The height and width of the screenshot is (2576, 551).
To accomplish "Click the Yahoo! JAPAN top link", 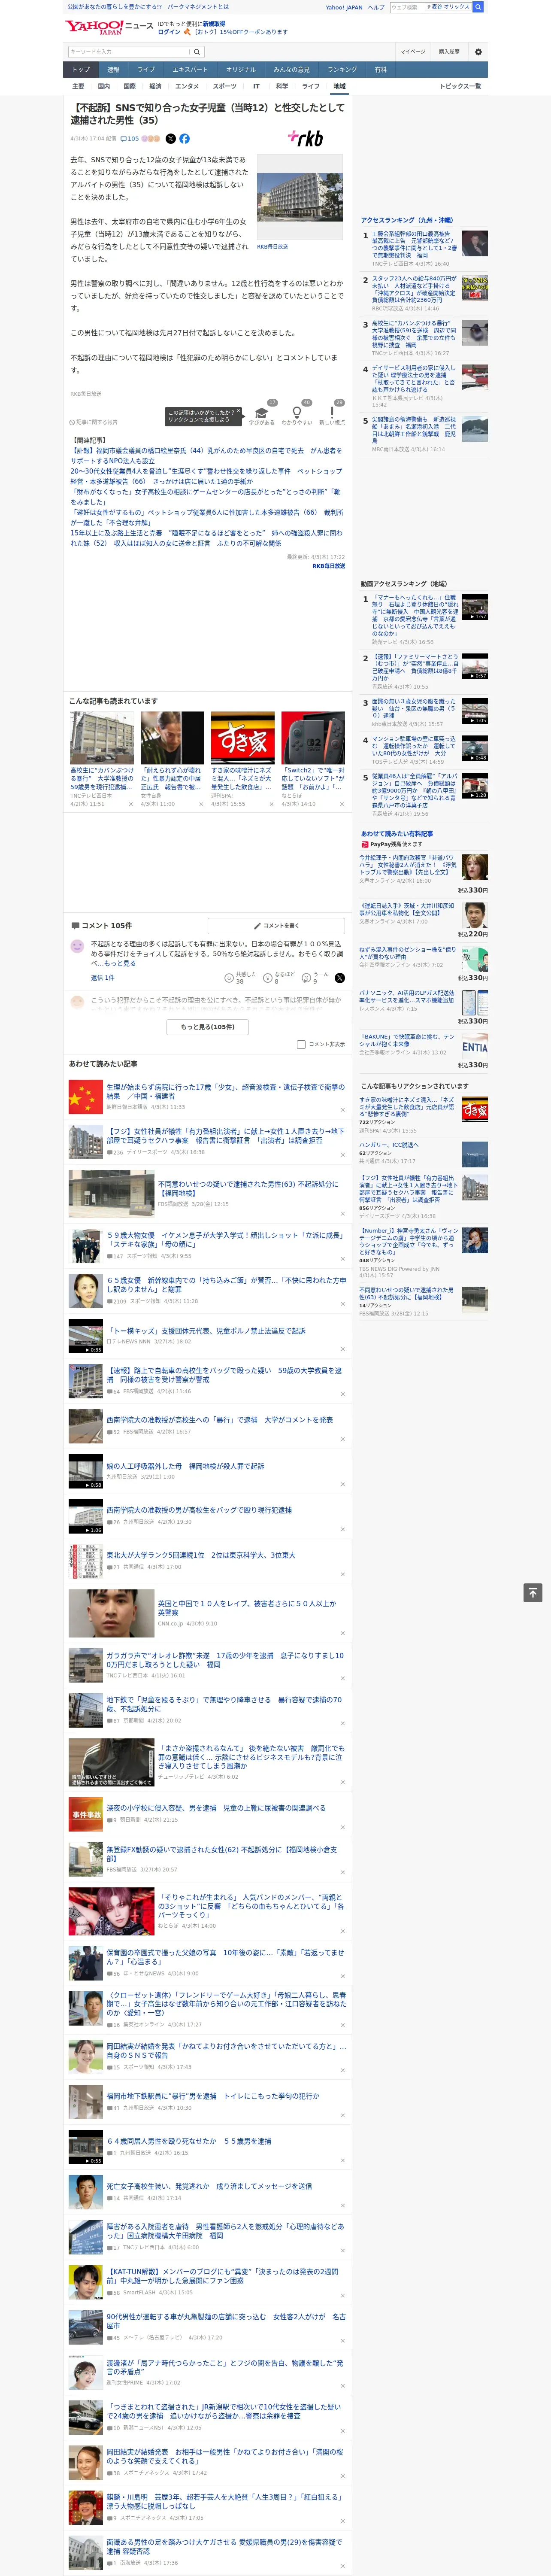I will (344, 7).
